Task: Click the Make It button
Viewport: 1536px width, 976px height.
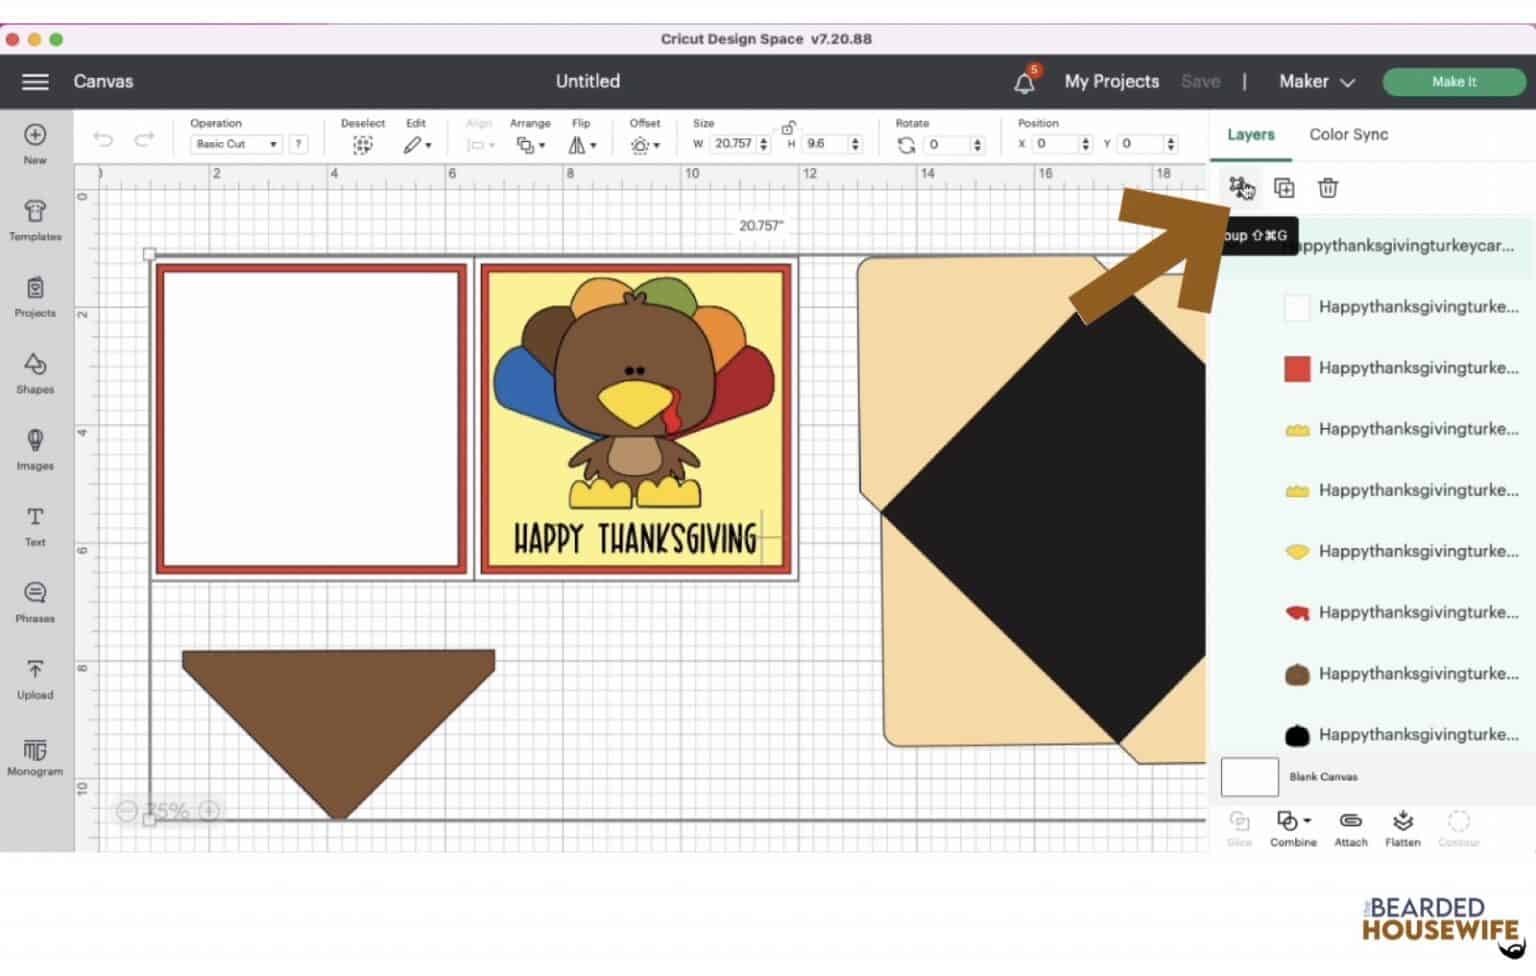Action: point(1453,81)
